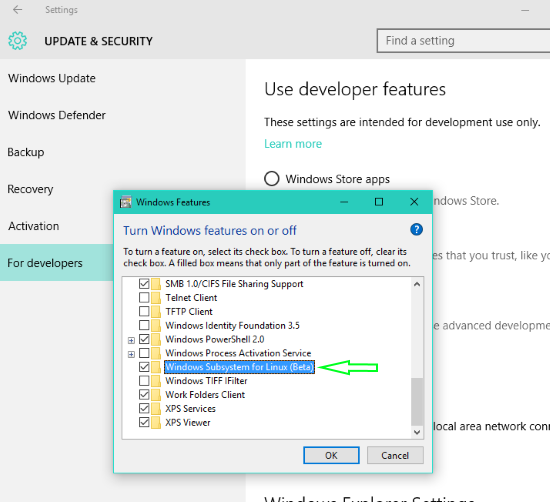Click the Telnet Client folder icon
The width and height of the screenshot is (550, 502).
[x=156, y=297]
